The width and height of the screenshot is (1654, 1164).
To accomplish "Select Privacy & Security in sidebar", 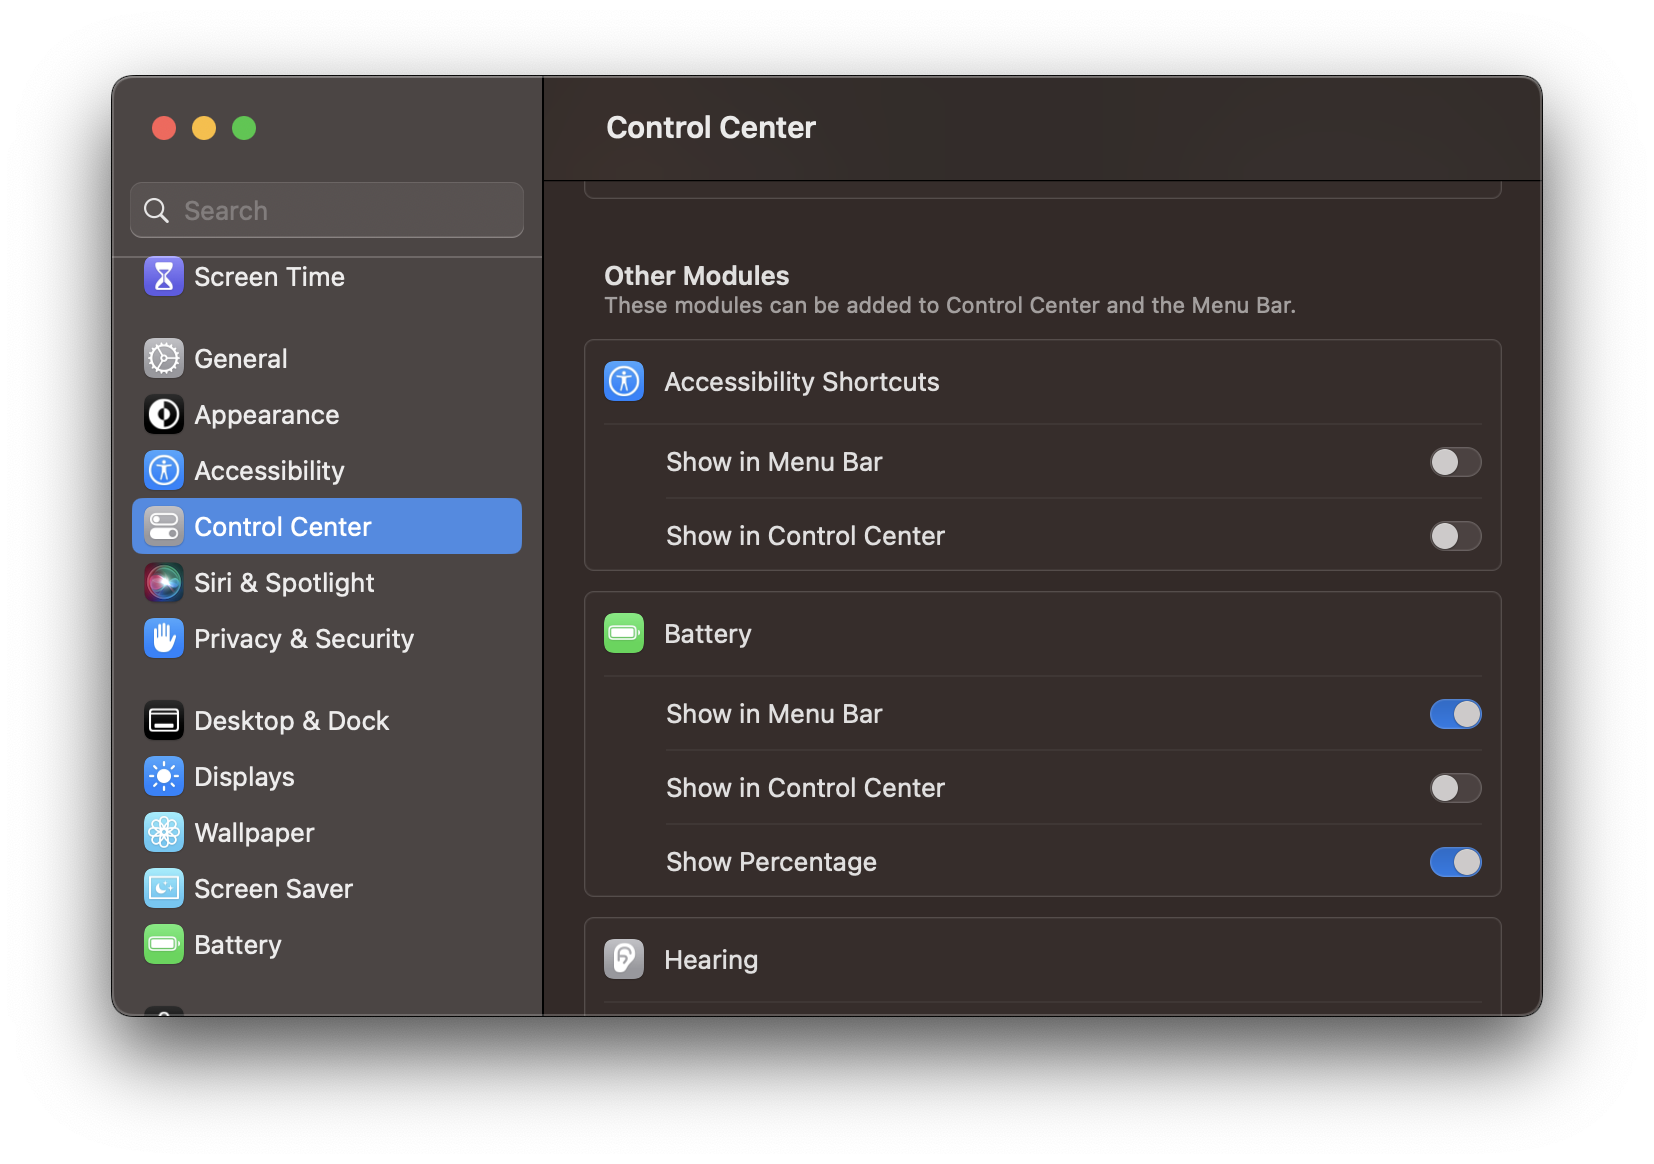I will pos(303,638).
